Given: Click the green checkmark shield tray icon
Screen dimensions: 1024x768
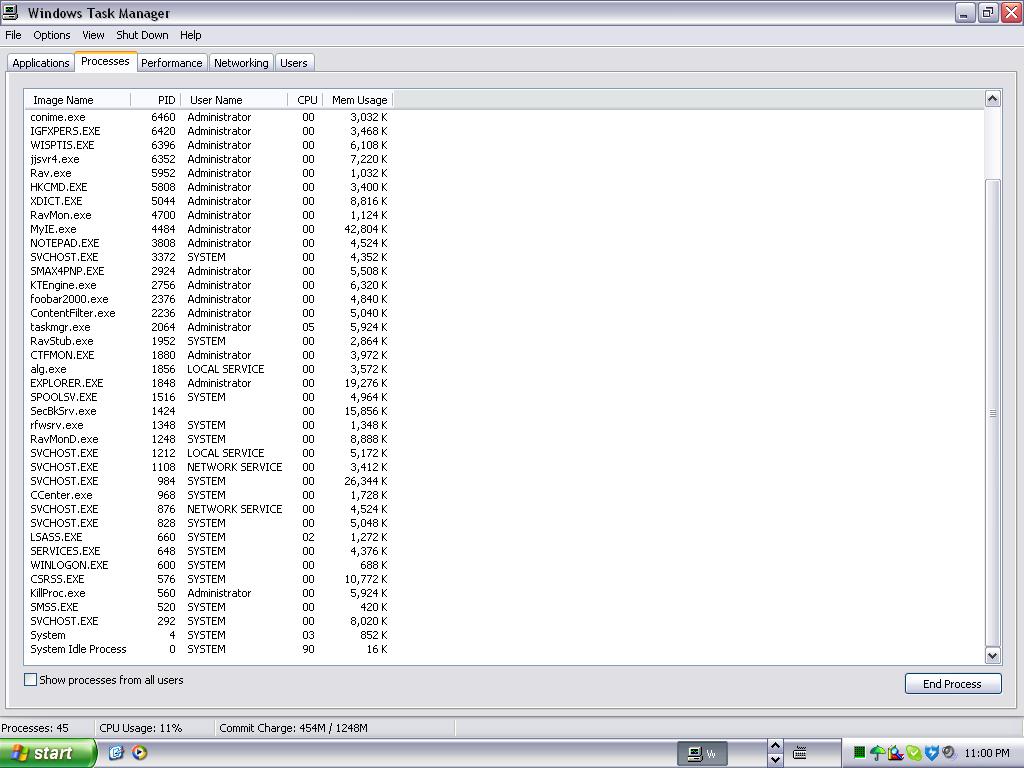Looking at the screenshot, I should [914, 753].
